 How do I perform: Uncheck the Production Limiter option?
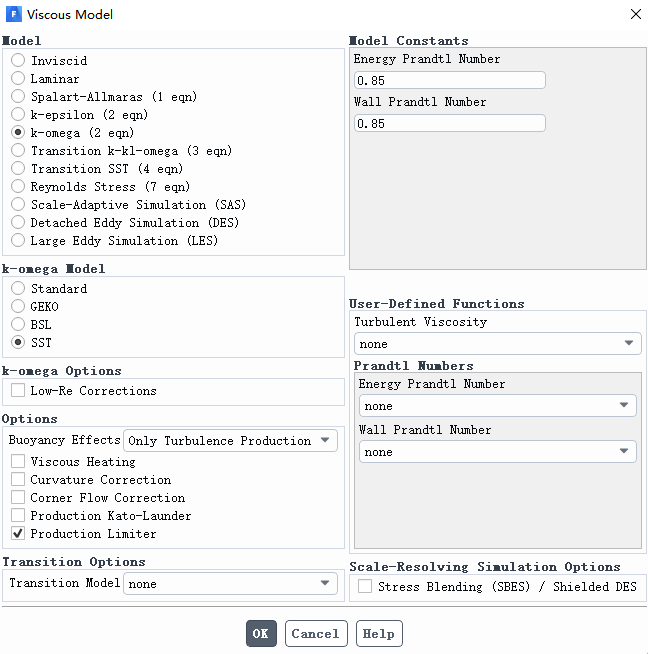point(18,533)
